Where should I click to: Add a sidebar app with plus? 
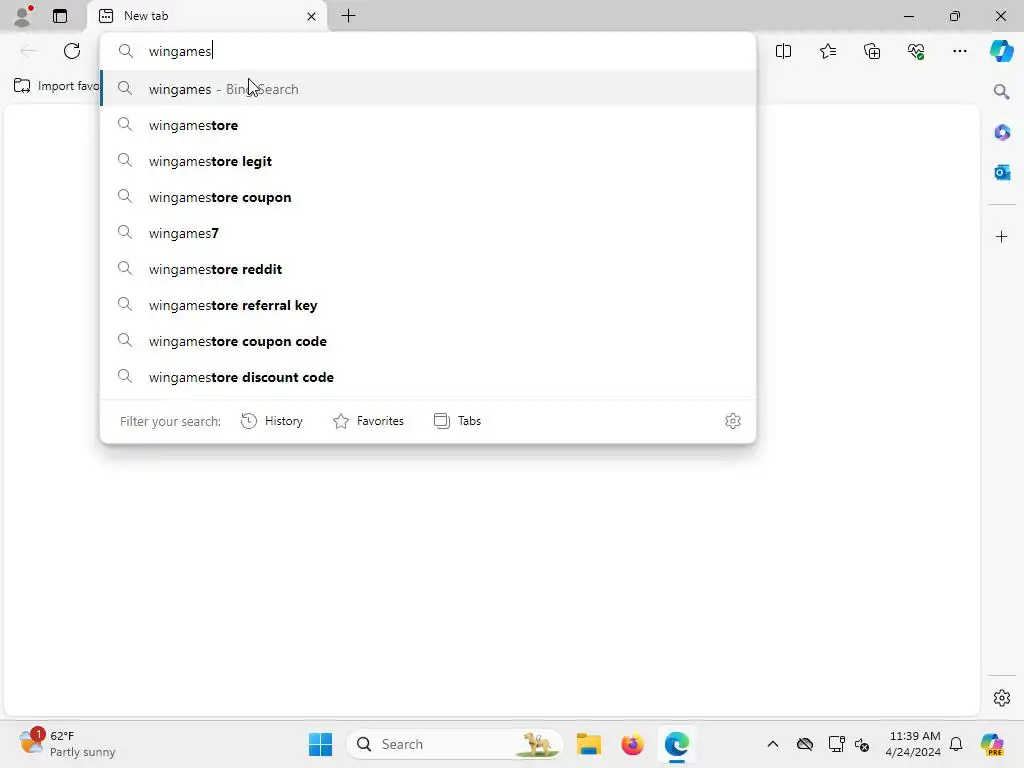[1002, 236]
